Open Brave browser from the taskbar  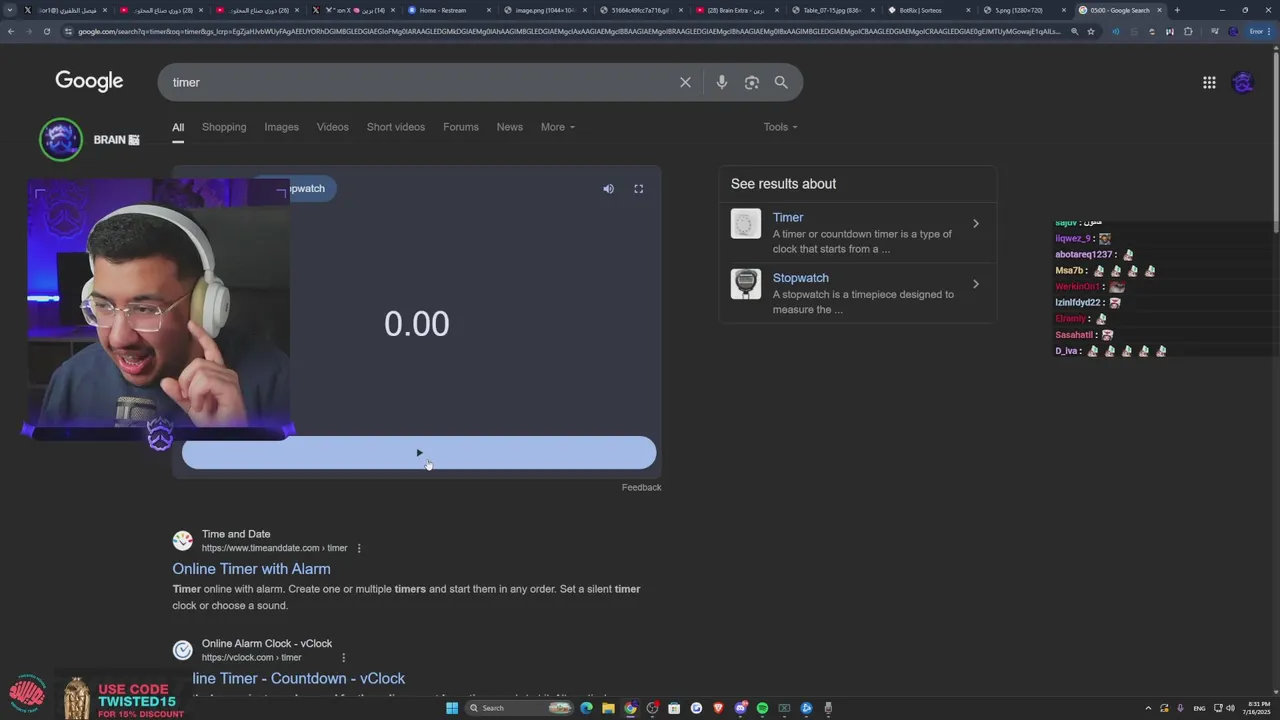(718, 708)
